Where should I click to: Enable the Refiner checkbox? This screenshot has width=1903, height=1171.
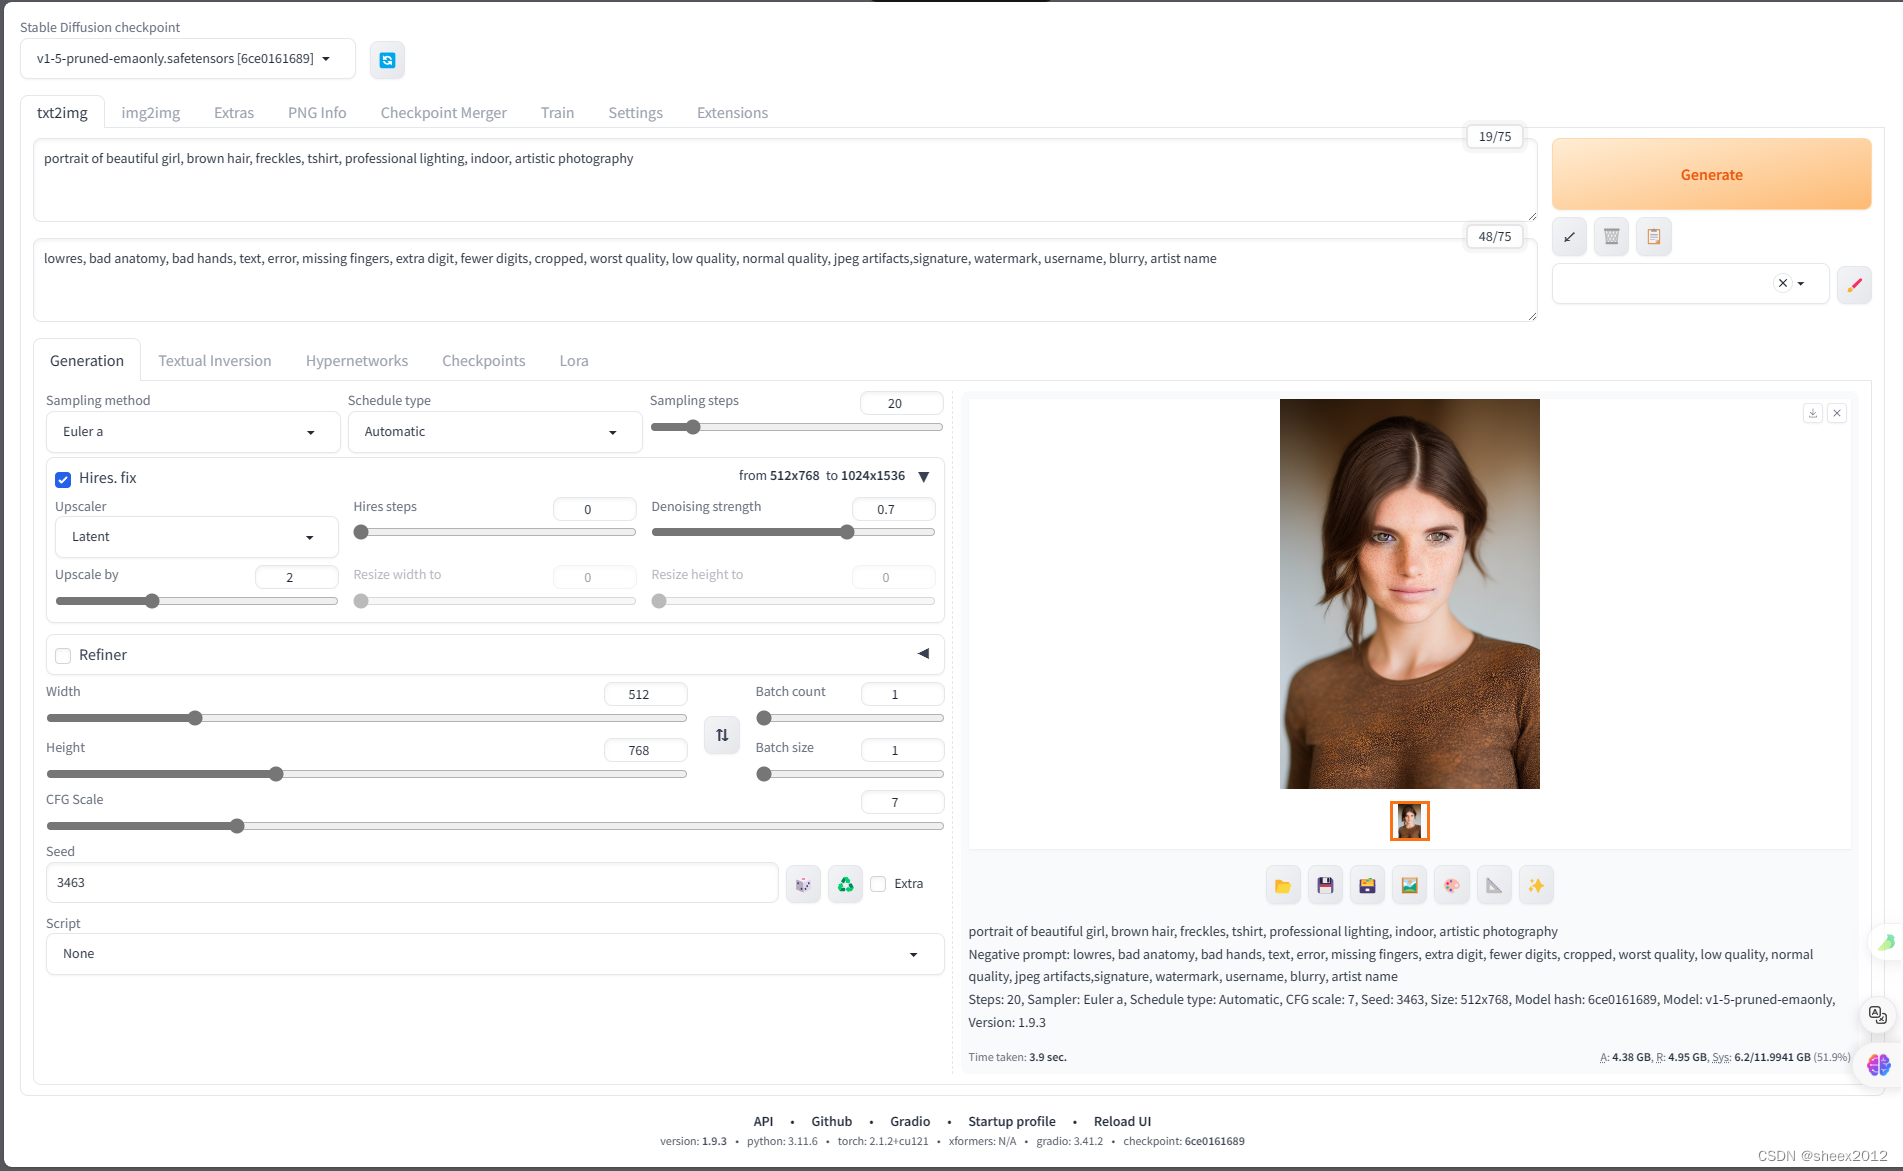[x=63, y=656]
